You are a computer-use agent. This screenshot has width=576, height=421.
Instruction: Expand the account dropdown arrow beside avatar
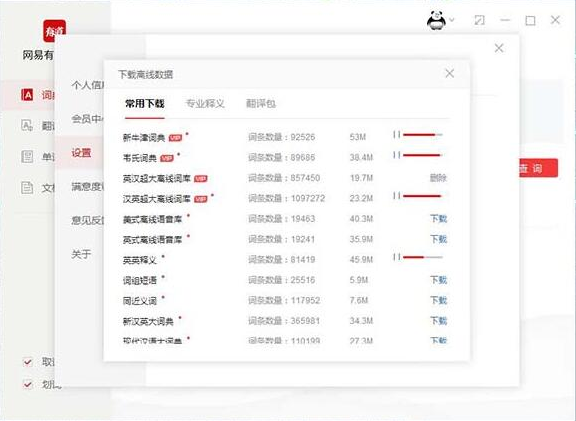pos(452,20)
